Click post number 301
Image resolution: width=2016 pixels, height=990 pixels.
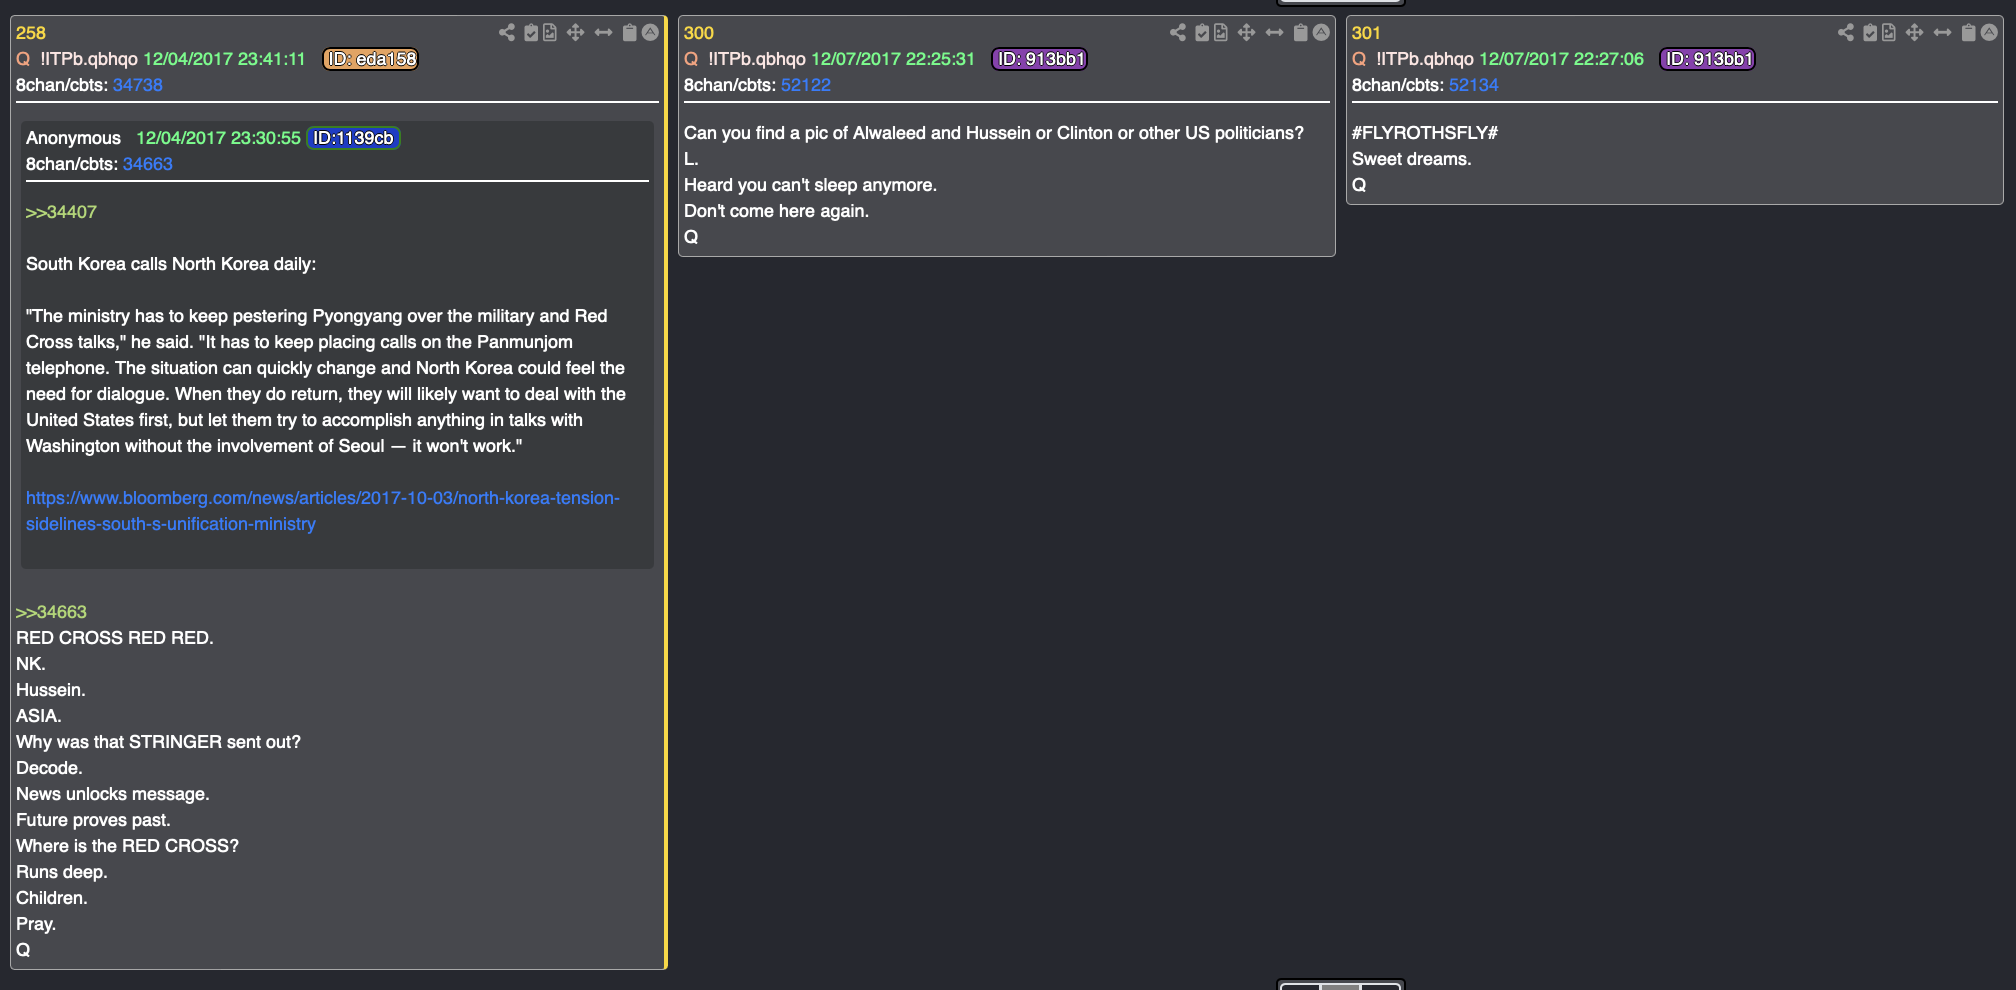tap(1366, 33)
